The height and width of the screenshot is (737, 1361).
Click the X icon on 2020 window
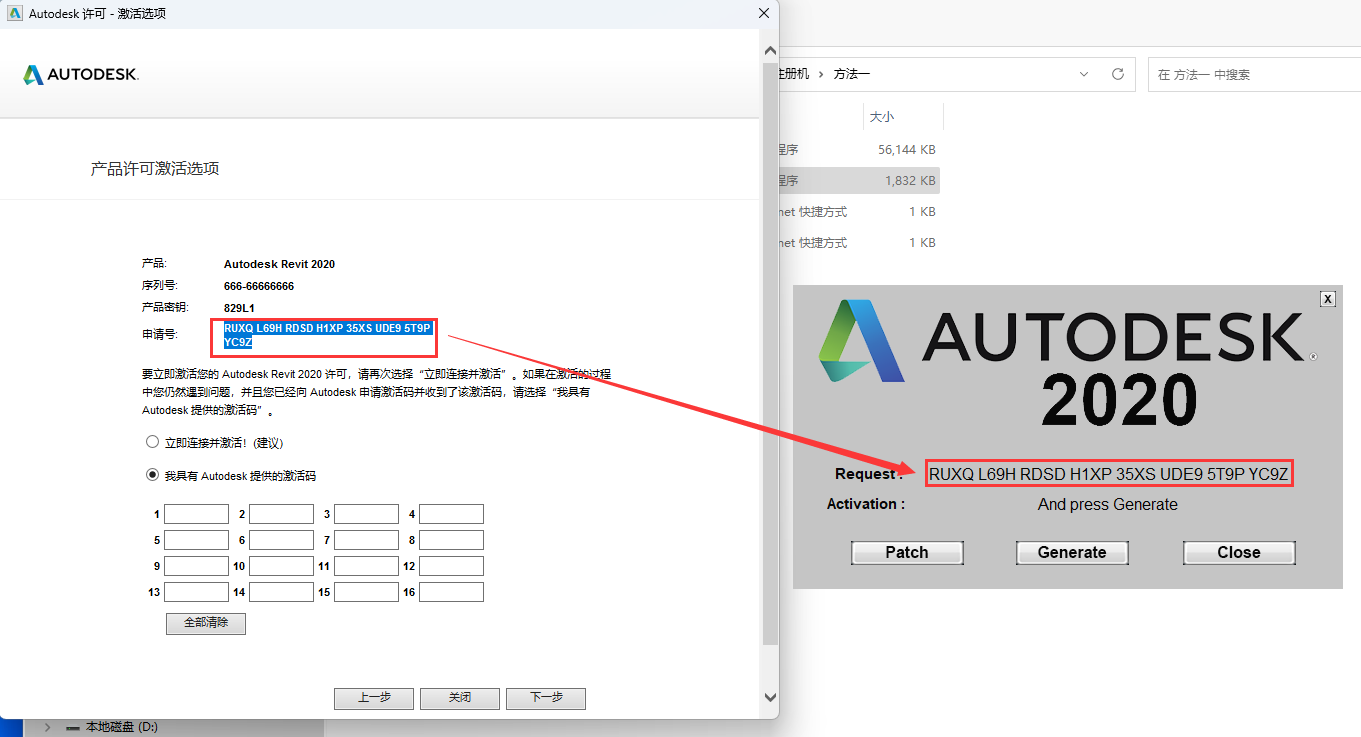coord(1328,298)
